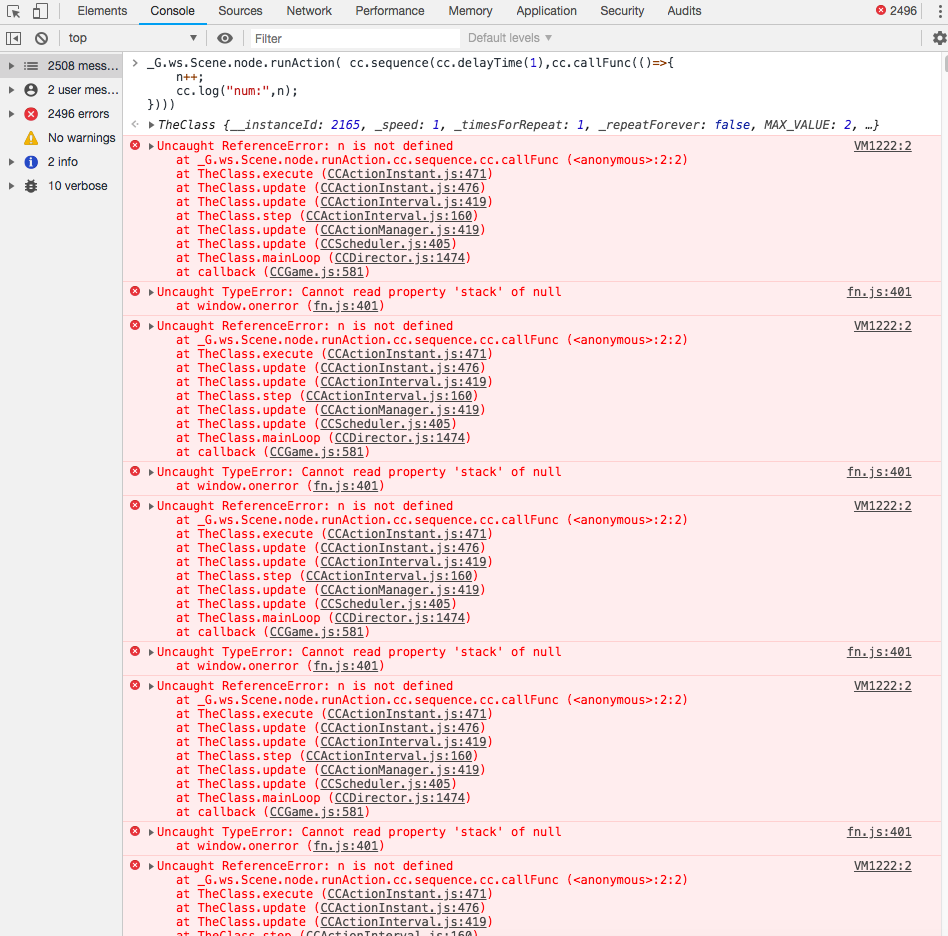Viewport: 948px width, 936px height.
Task: Select the 2496 errors filter row
Action: 61,114
